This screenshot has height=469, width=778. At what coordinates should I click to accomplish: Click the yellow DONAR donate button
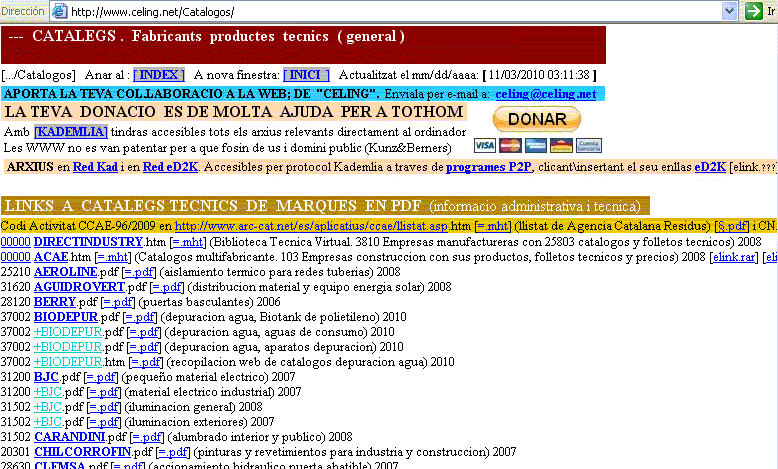[537, 119]
